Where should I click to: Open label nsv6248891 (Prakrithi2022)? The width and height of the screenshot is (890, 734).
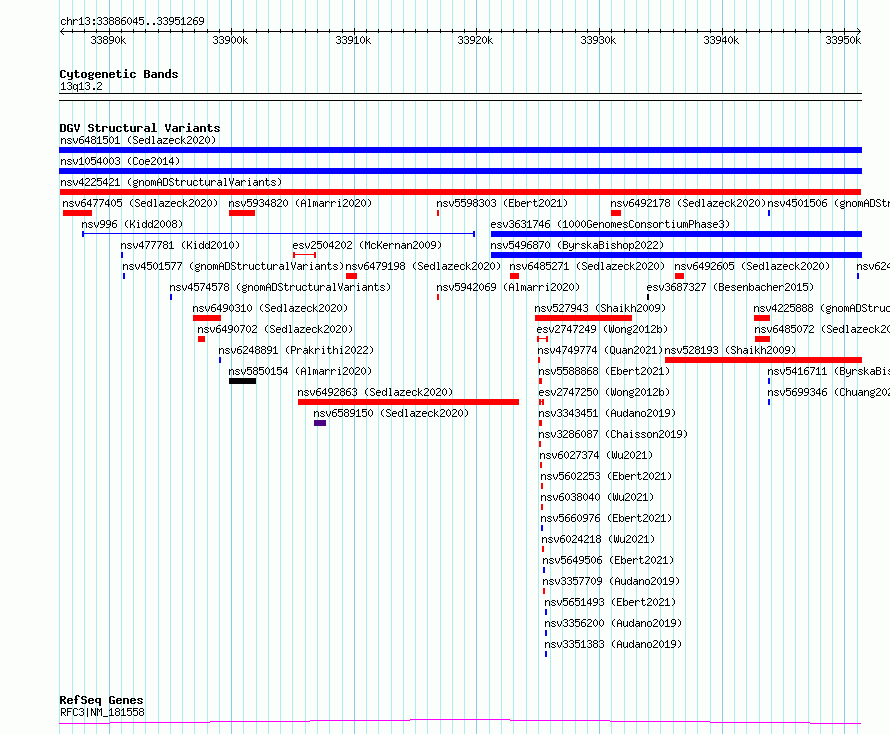296,350
